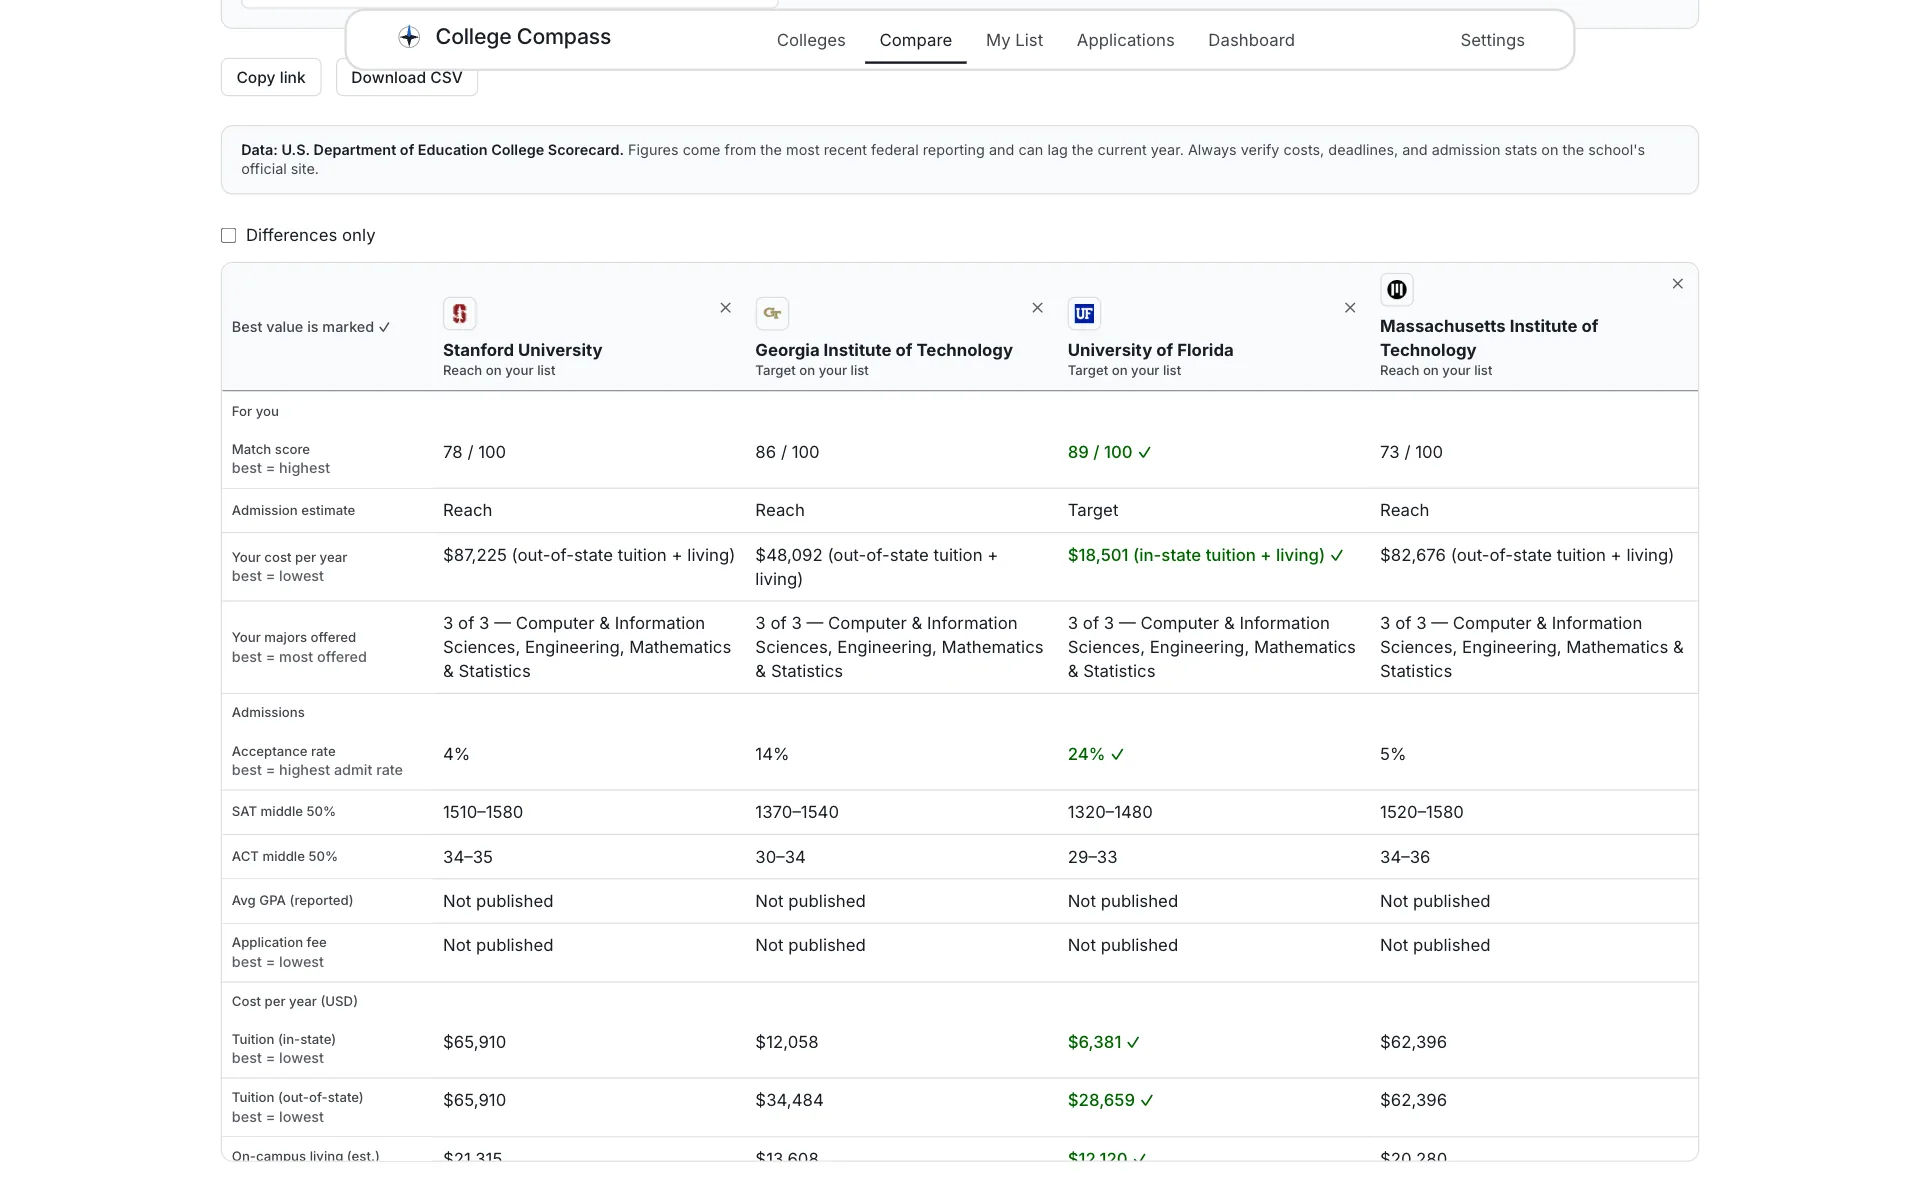1920x1200 pixels.
Task: Click the SAT middle 50% label
Action: pyautogui.click(x=284, y=812)
